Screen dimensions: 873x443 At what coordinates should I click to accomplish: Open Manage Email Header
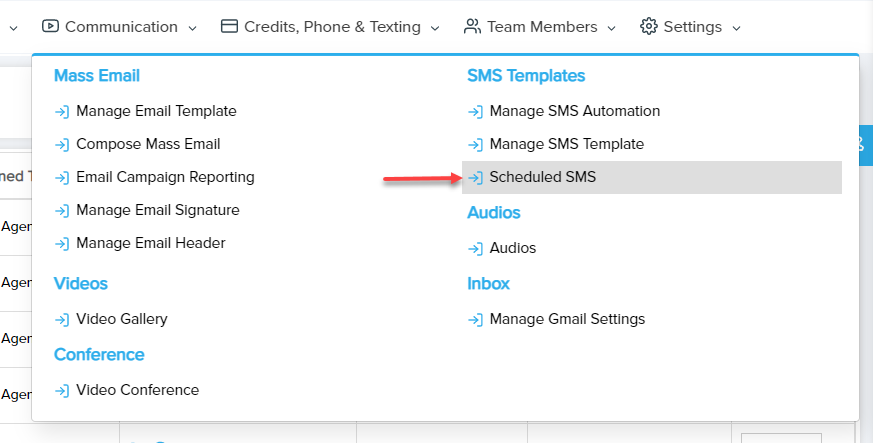pos(150,243)
